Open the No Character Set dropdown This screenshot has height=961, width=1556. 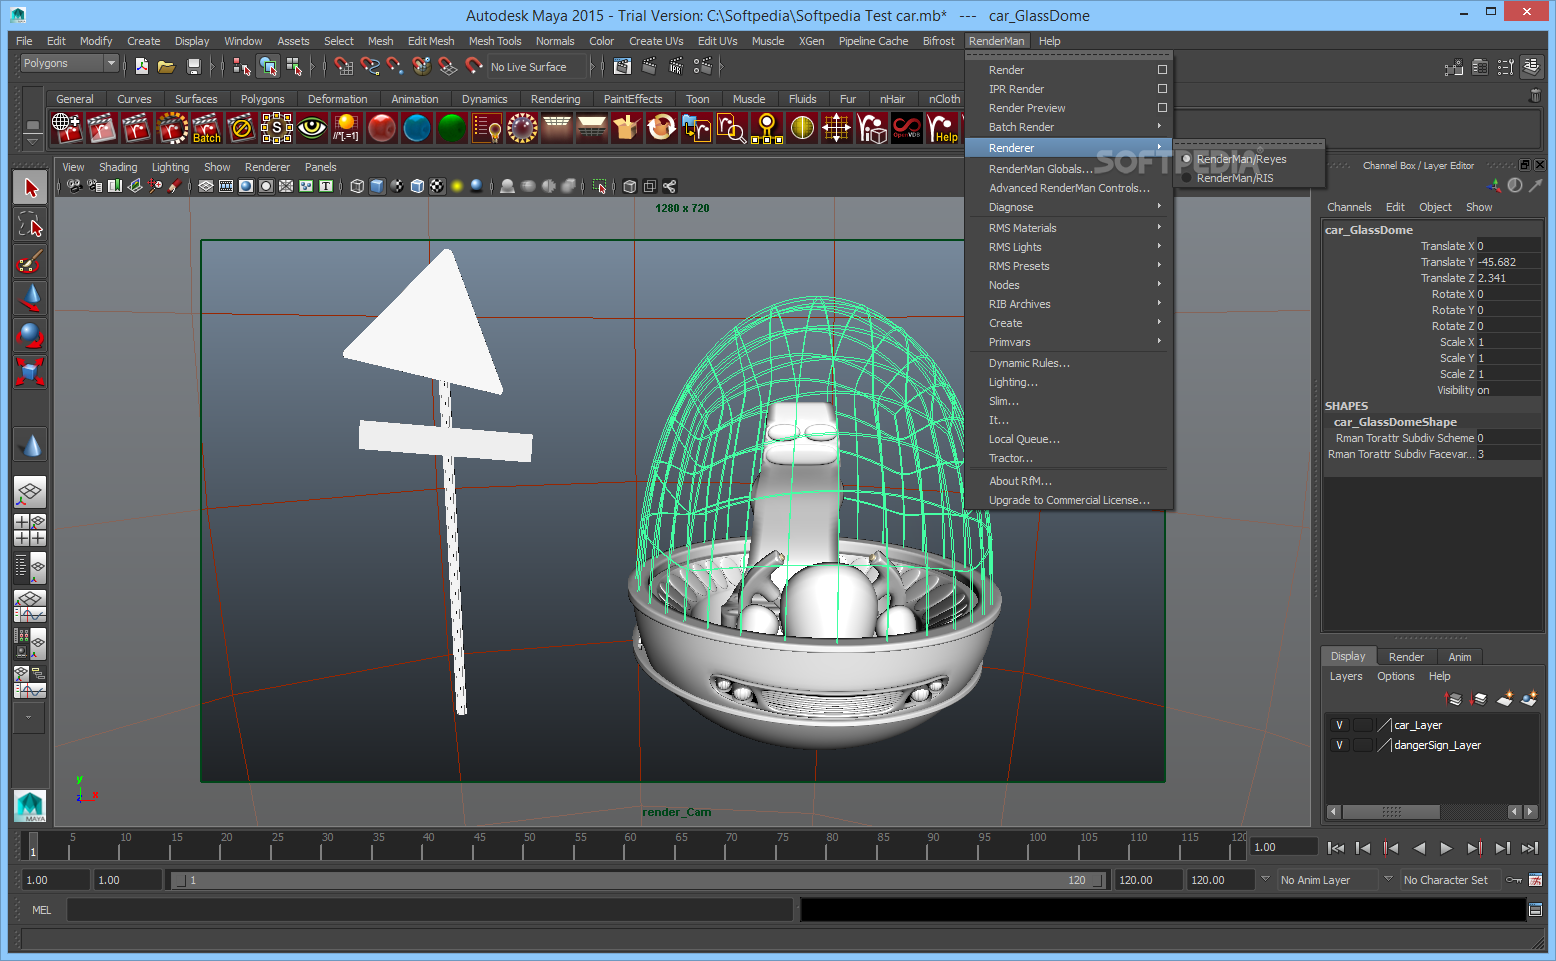click(1449, 880)
